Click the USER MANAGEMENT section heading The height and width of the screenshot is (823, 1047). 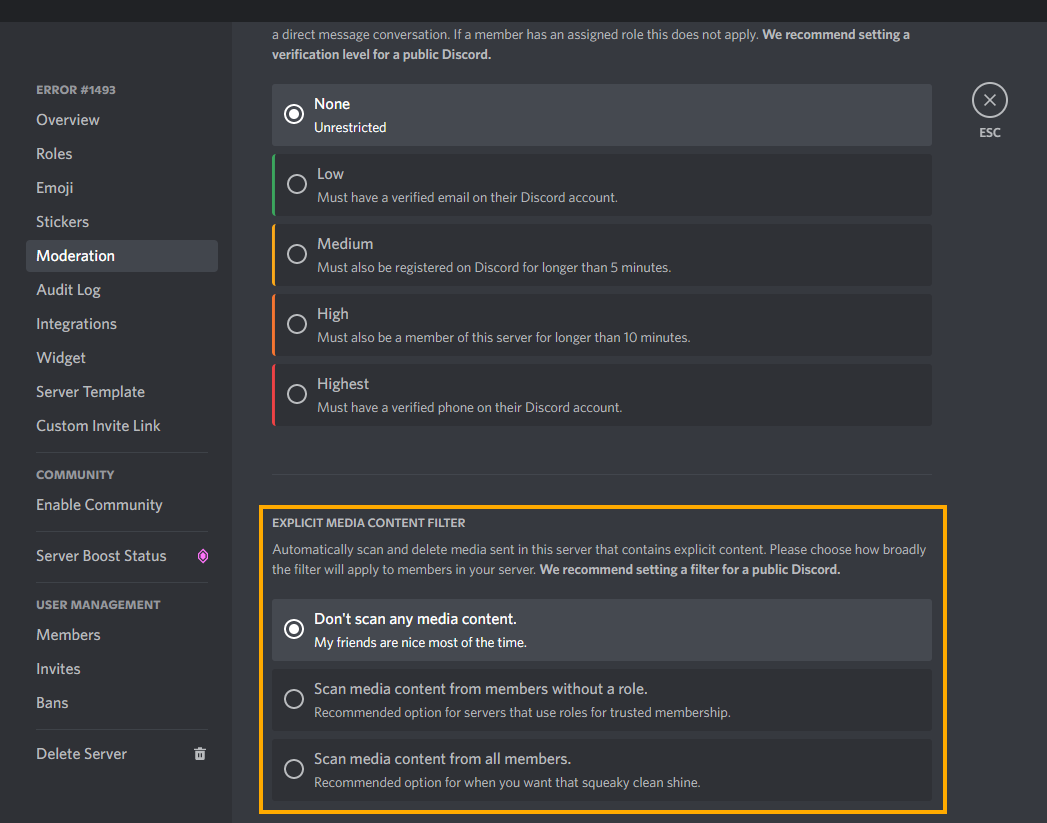point(98,605)
